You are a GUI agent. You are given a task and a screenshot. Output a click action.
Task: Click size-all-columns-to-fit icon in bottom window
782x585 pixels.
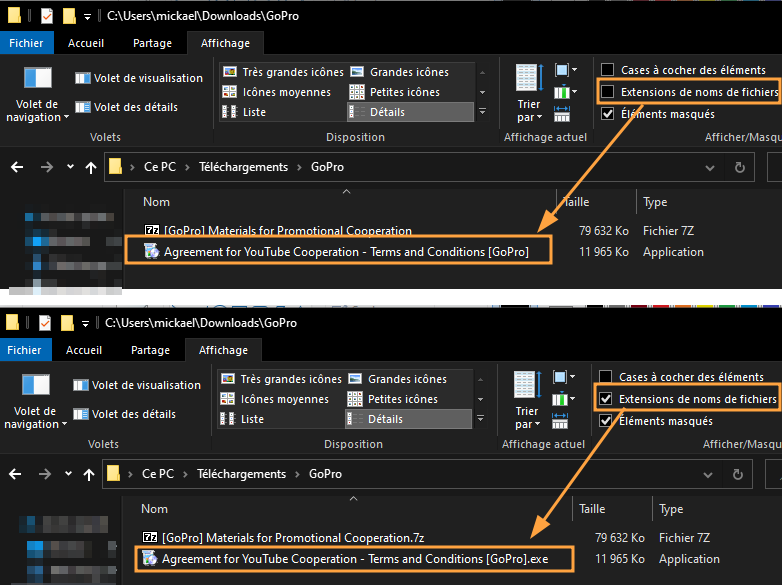tap(560, 421)
